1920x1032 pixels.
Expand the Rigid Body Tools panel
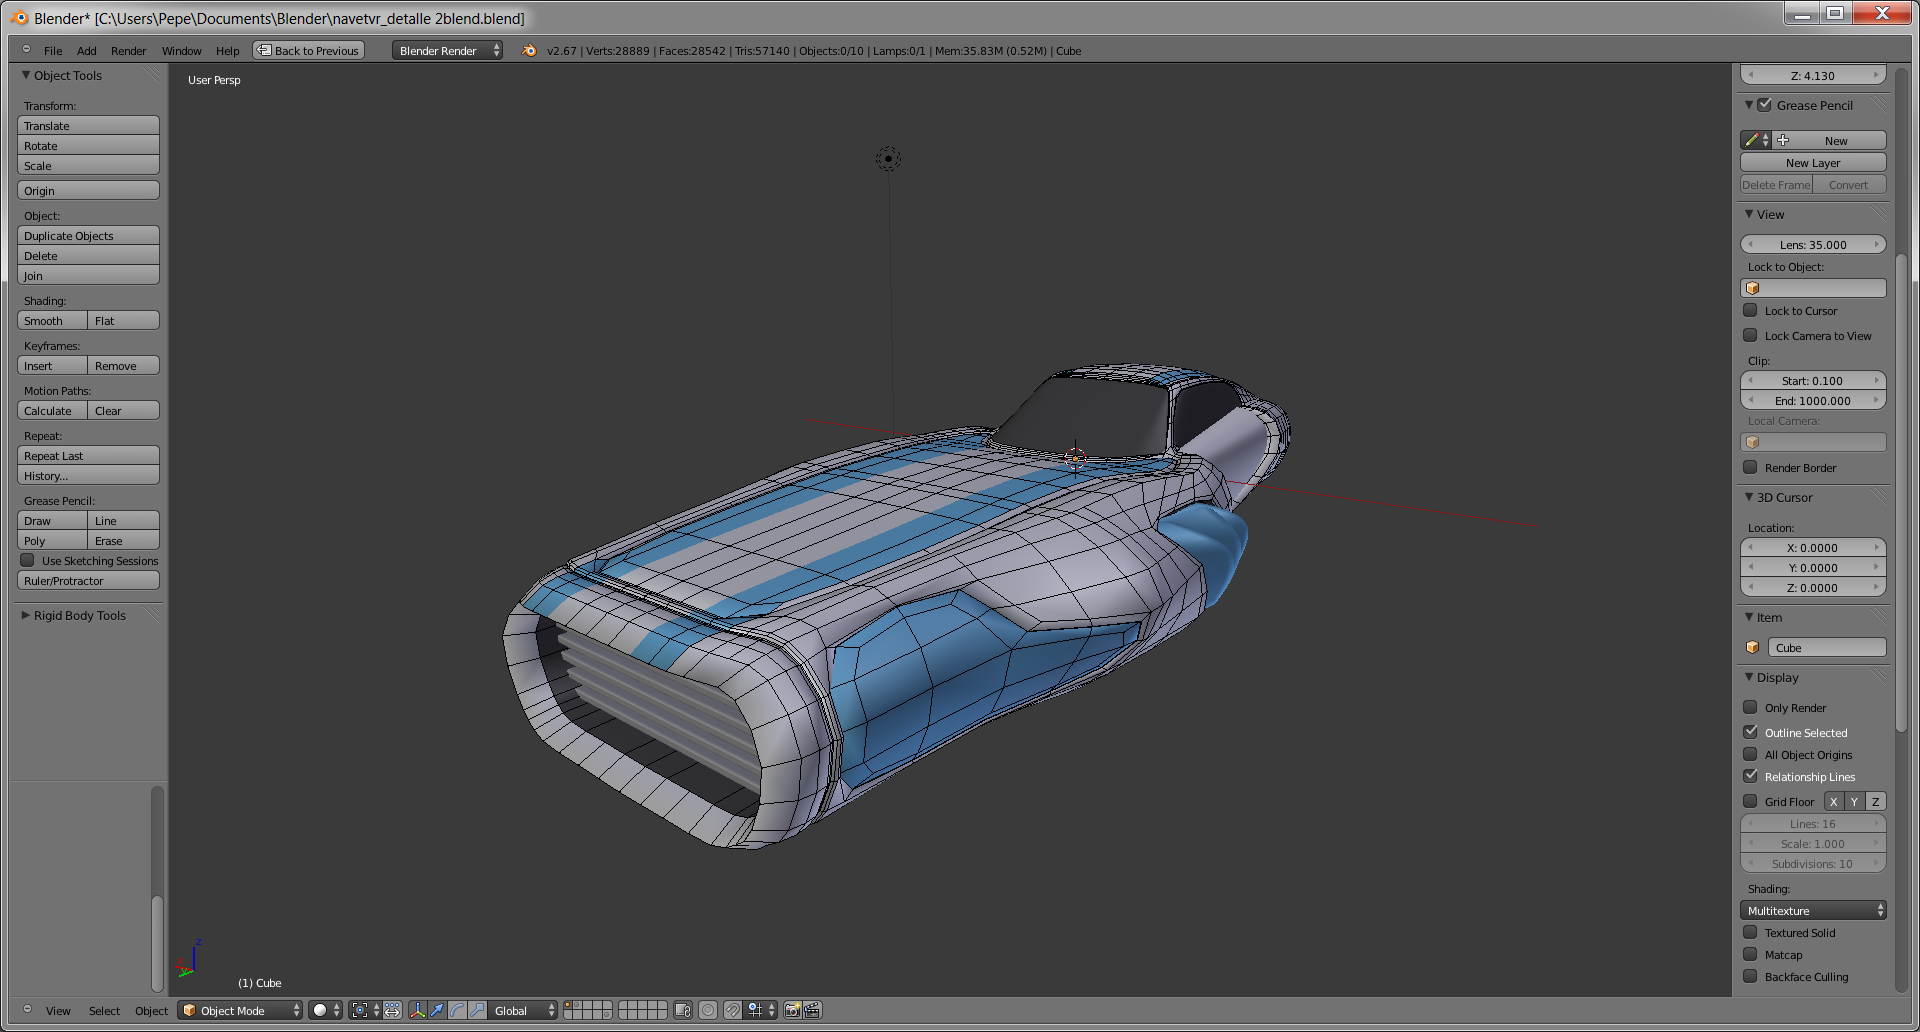click(x=79, y=616)
